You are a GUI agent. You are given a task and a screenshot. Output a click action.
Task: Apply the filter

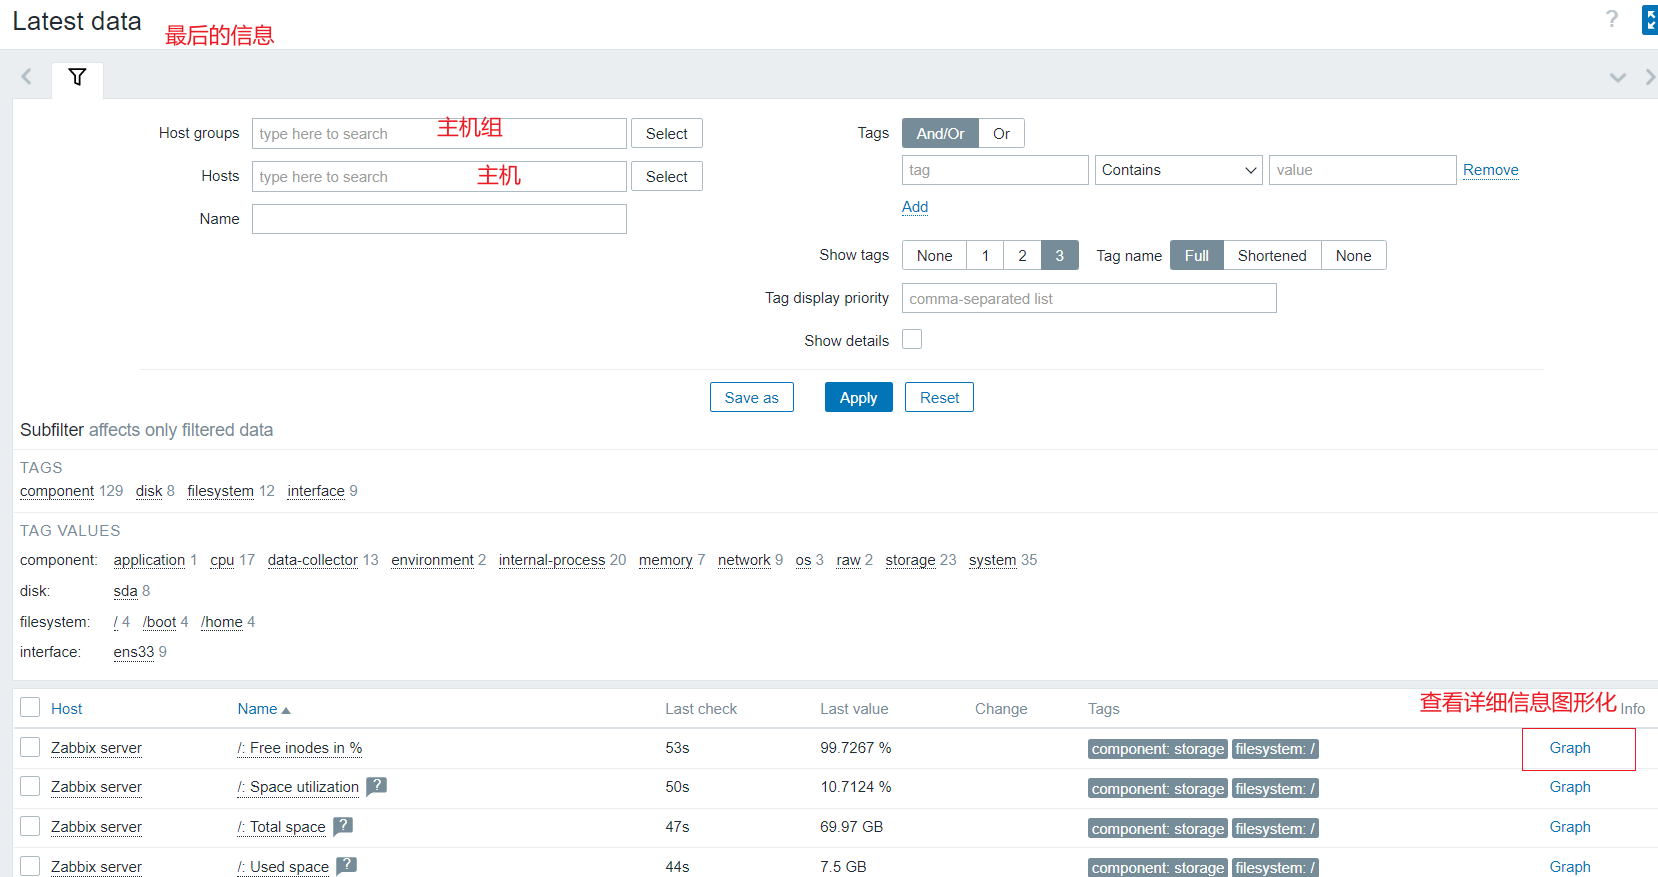coord(858,397)
